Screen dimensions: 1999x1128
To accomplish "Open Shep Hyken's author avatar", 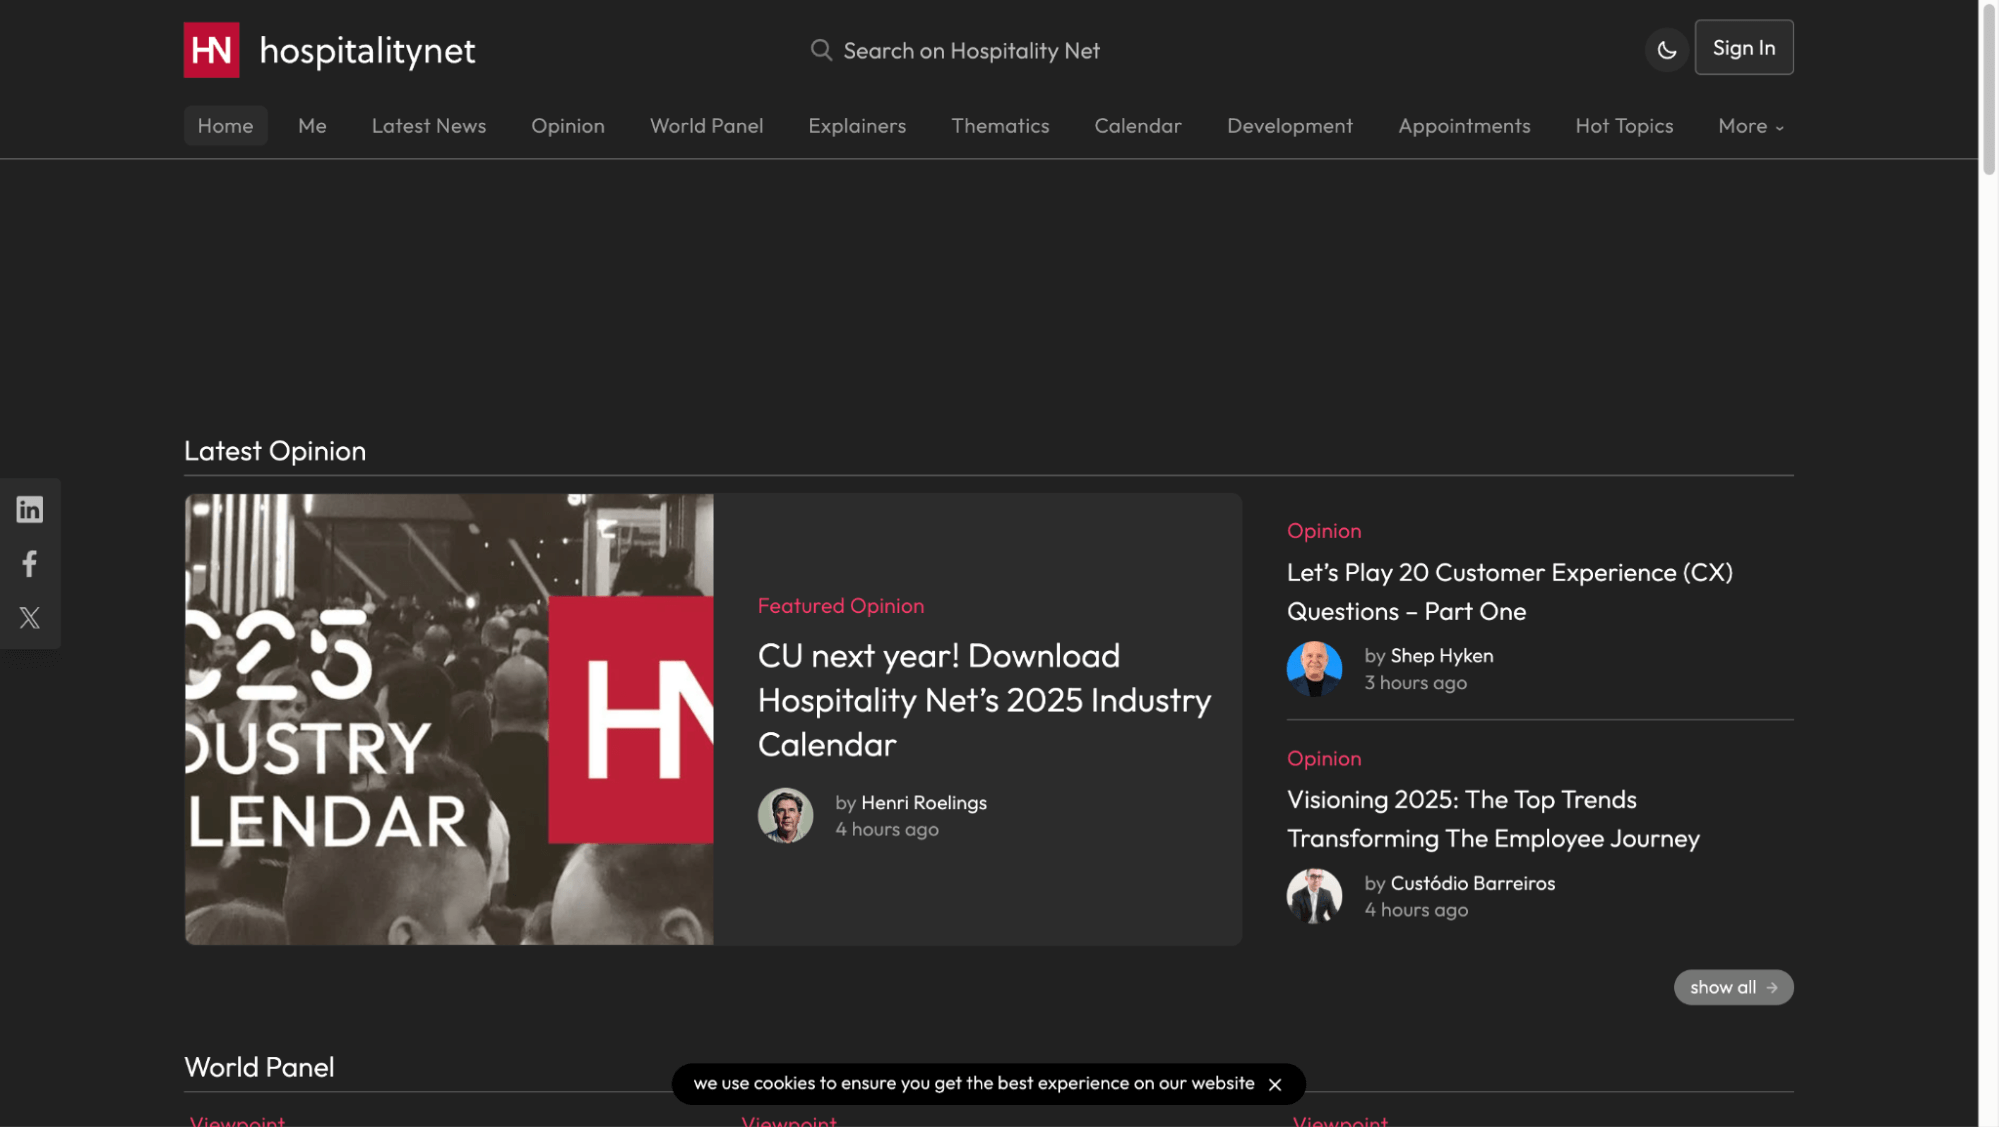I will point(1314,669).
